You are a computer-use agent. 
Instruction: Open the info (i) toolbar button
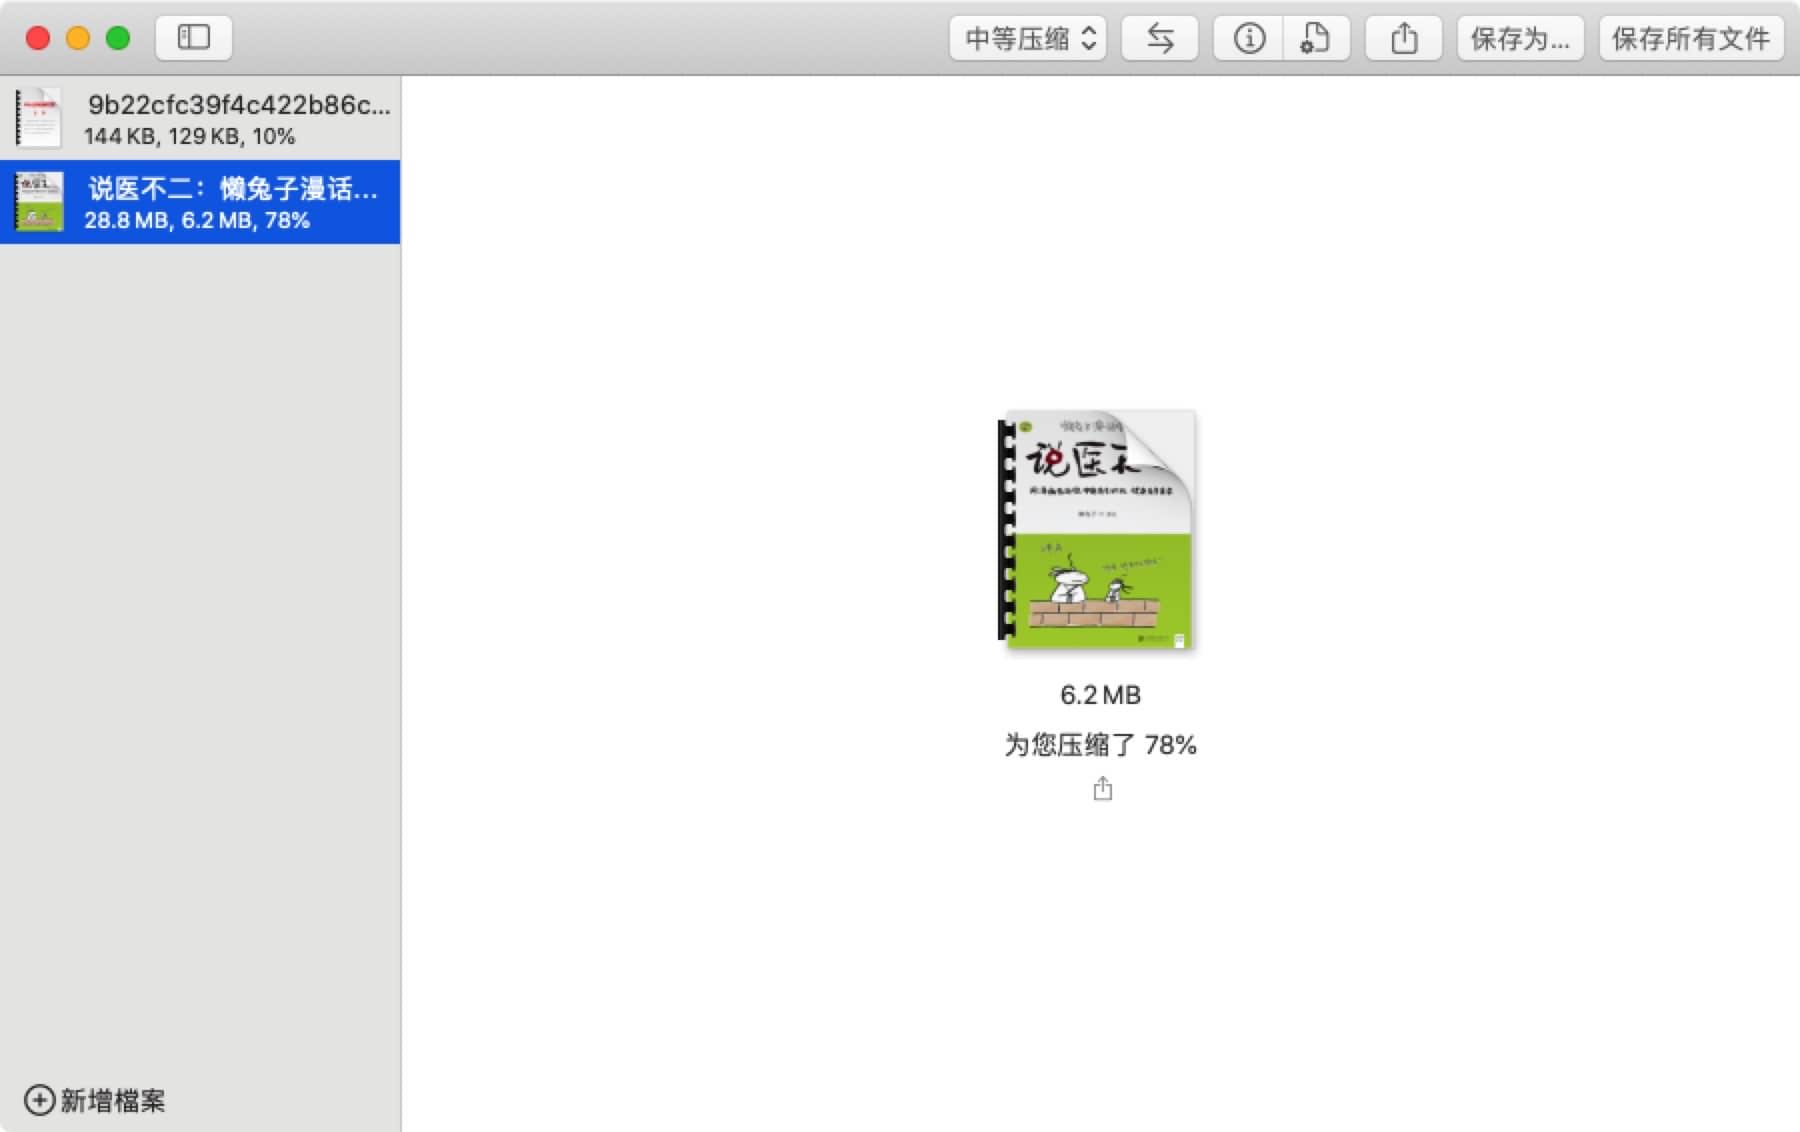[1248, 38]
